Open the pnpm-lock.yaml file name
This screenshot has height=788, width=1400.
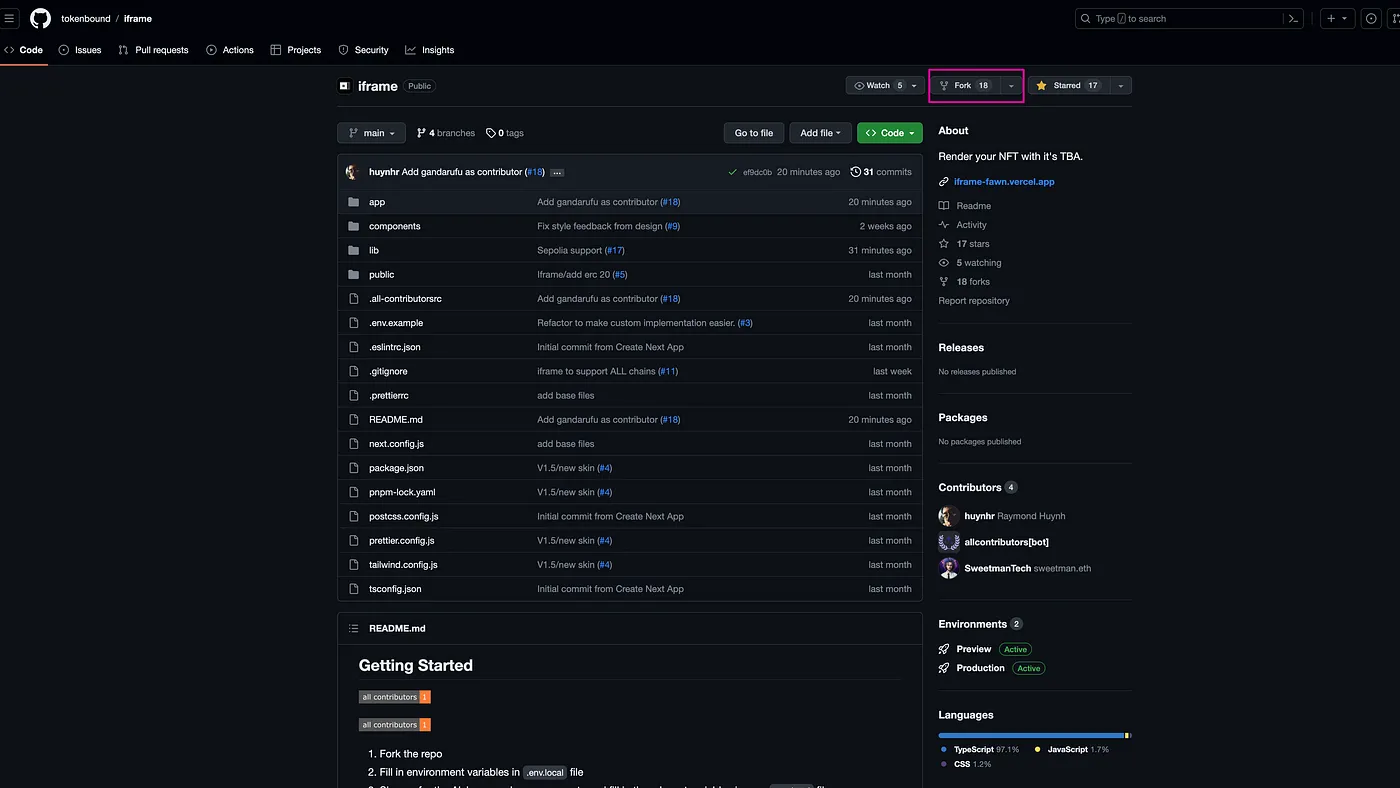pyautogui.click(x=402, y=492)
